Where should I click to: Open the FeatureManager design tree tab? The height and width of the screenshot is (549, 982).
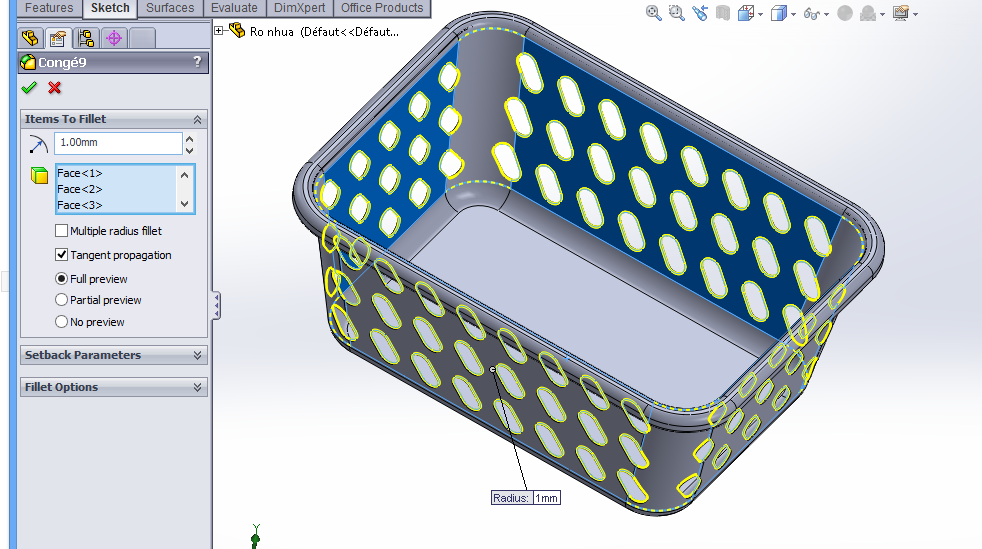pos(30,39)
